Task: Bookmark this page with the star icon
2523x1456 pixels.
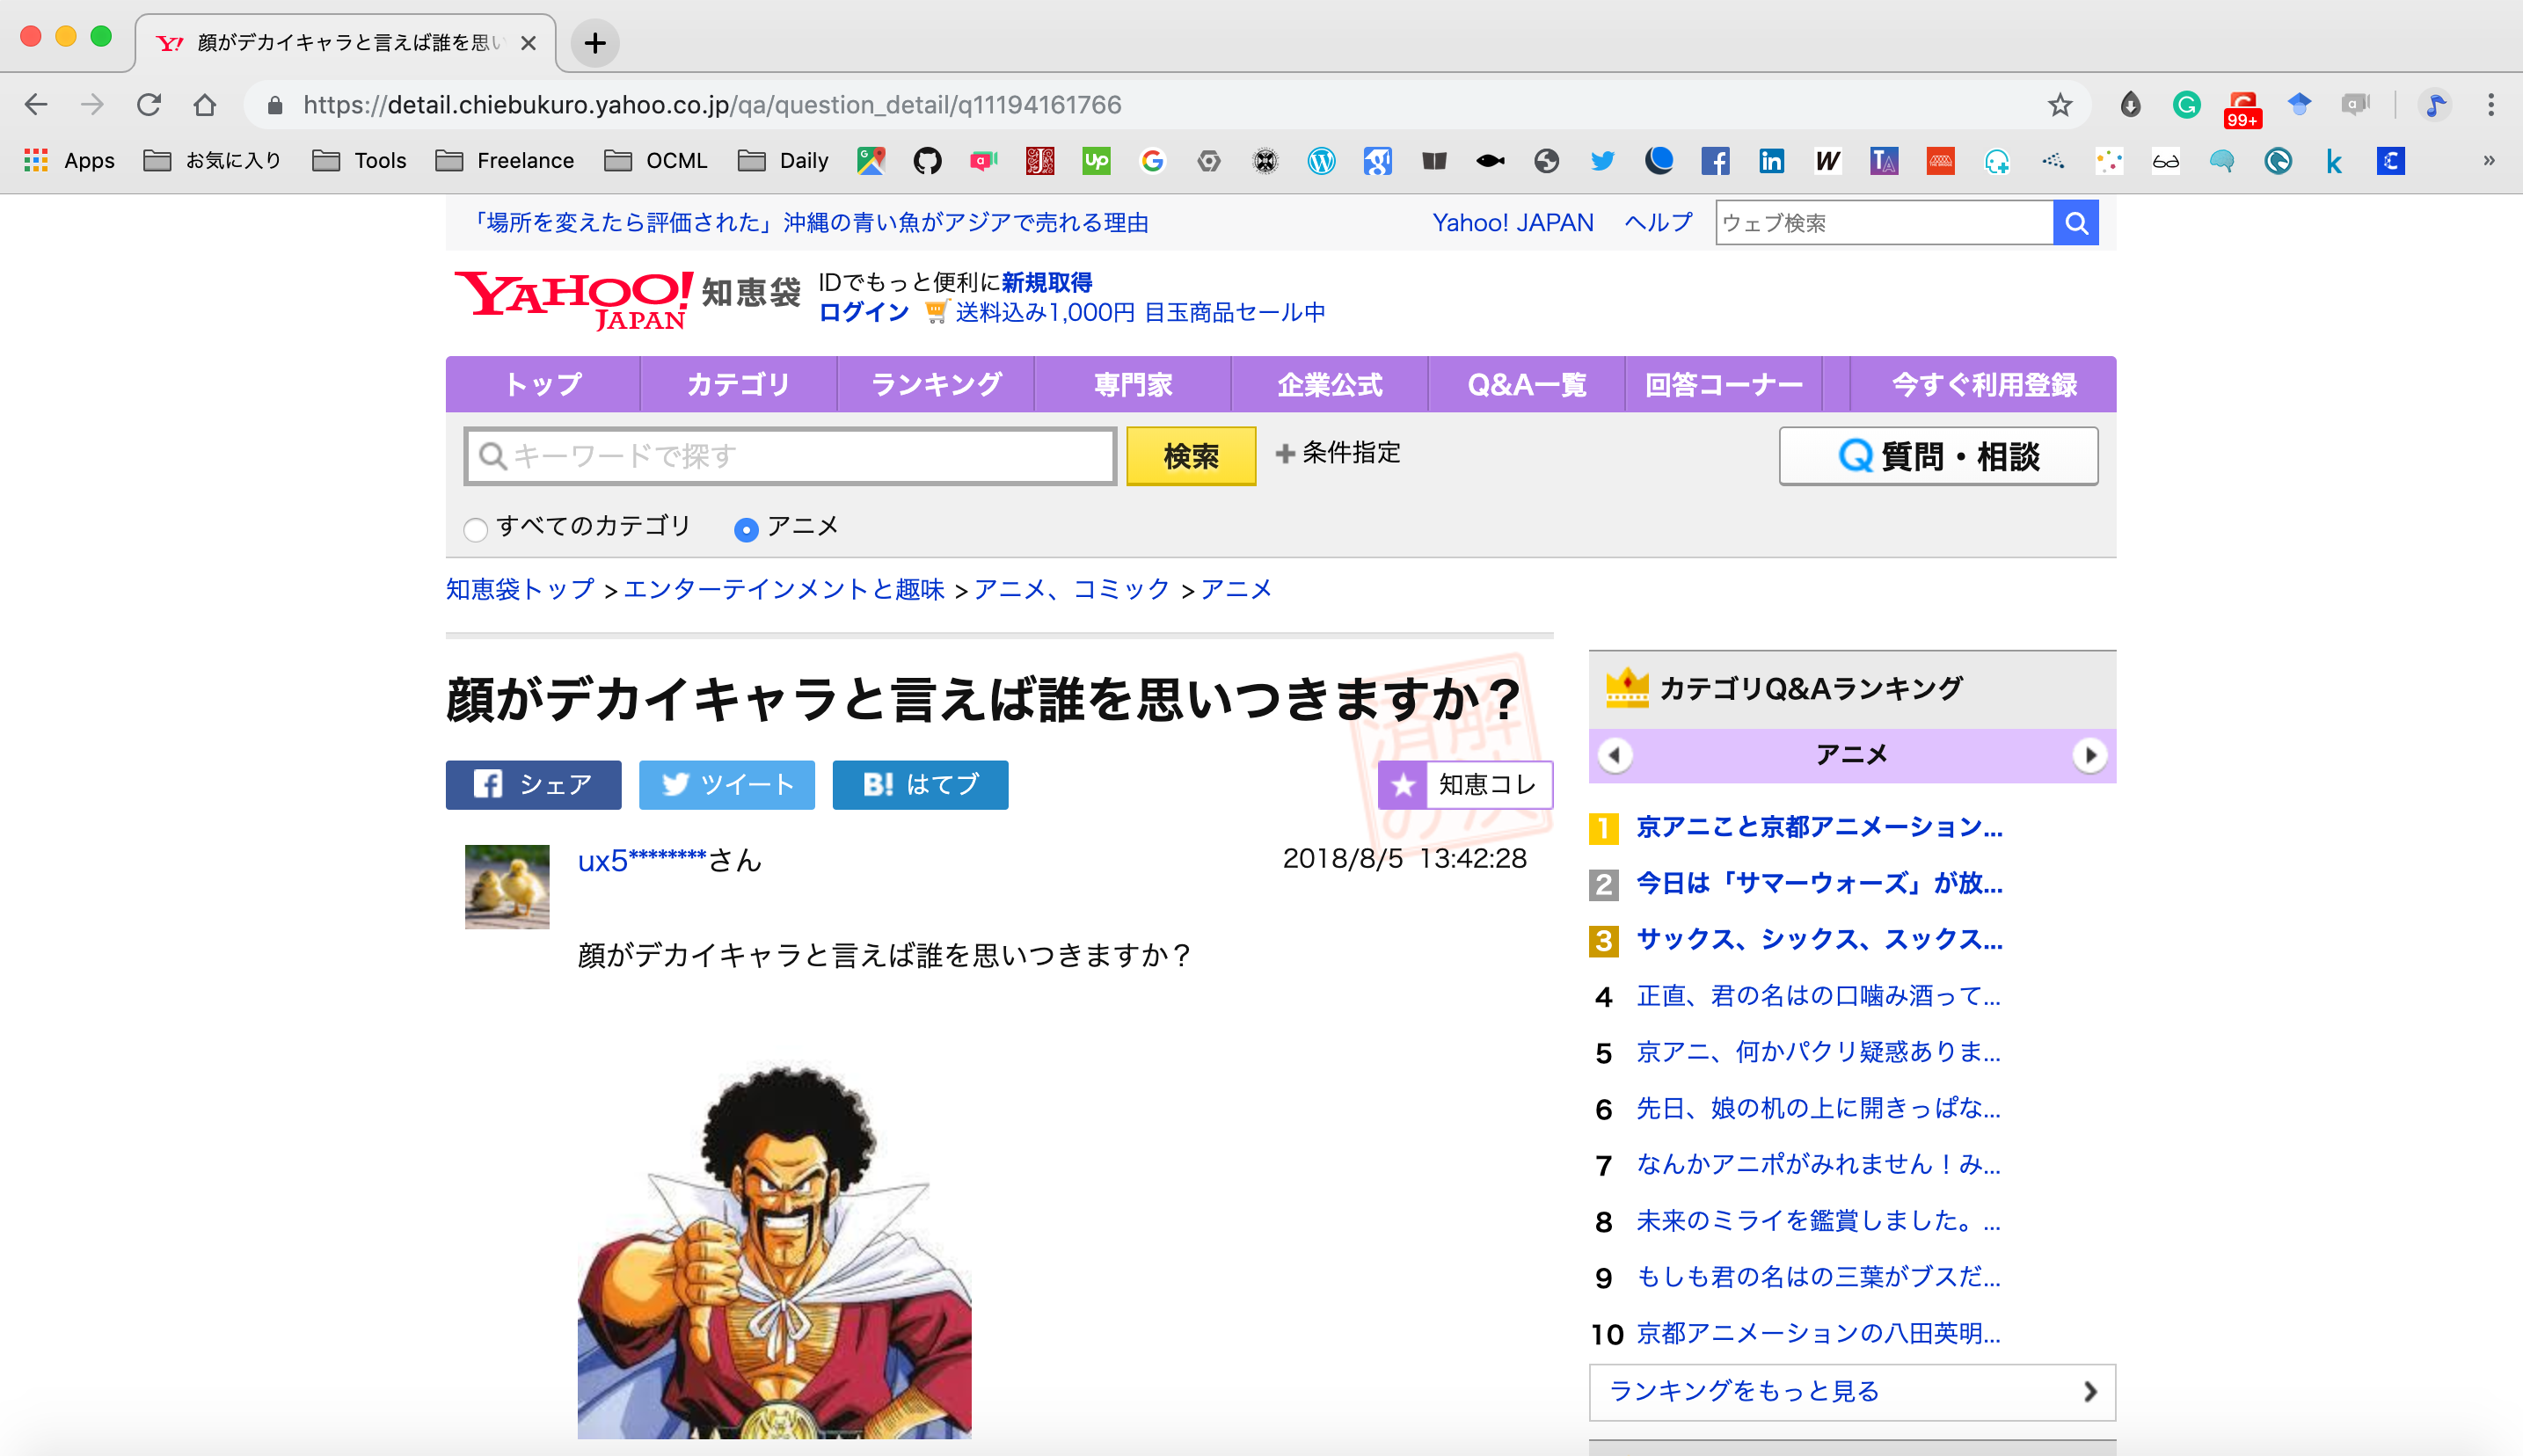Action: [x=2059, y=104]
